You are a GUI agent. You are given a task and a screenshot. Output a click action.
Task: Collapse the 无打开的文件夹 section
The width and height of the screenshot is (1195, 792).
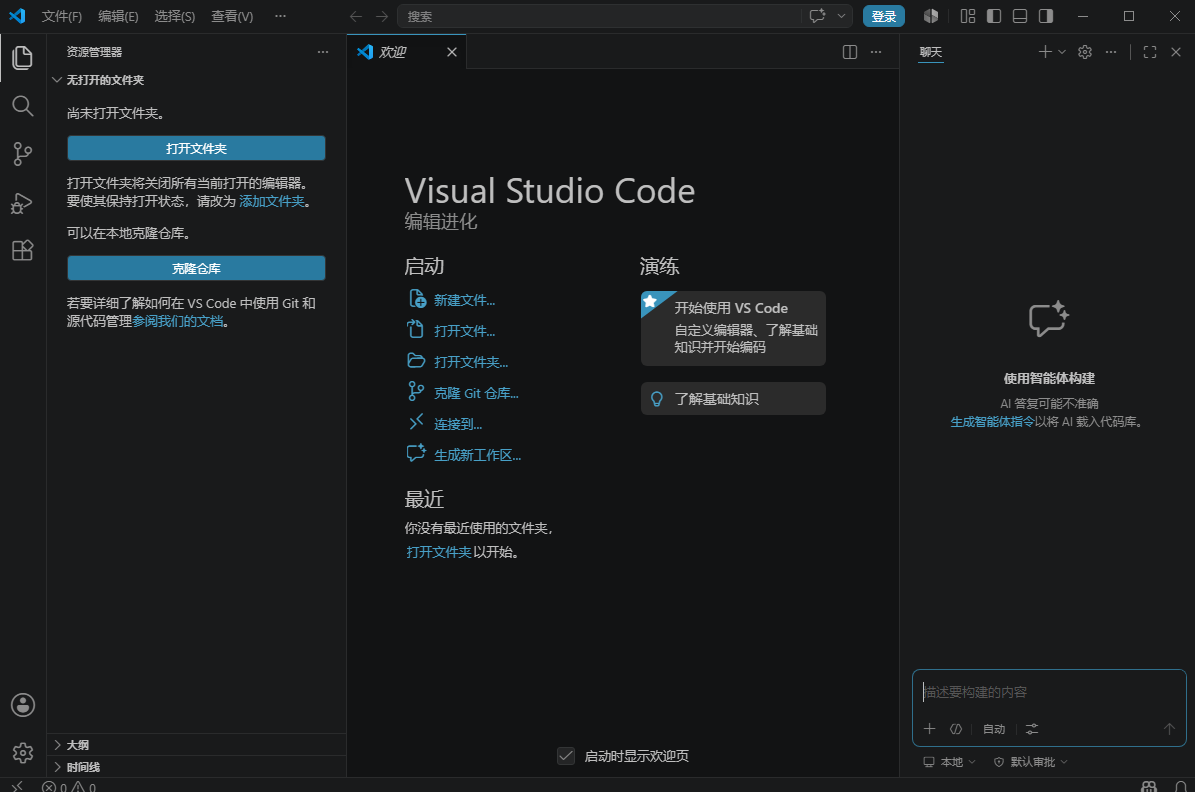[197, 80]
